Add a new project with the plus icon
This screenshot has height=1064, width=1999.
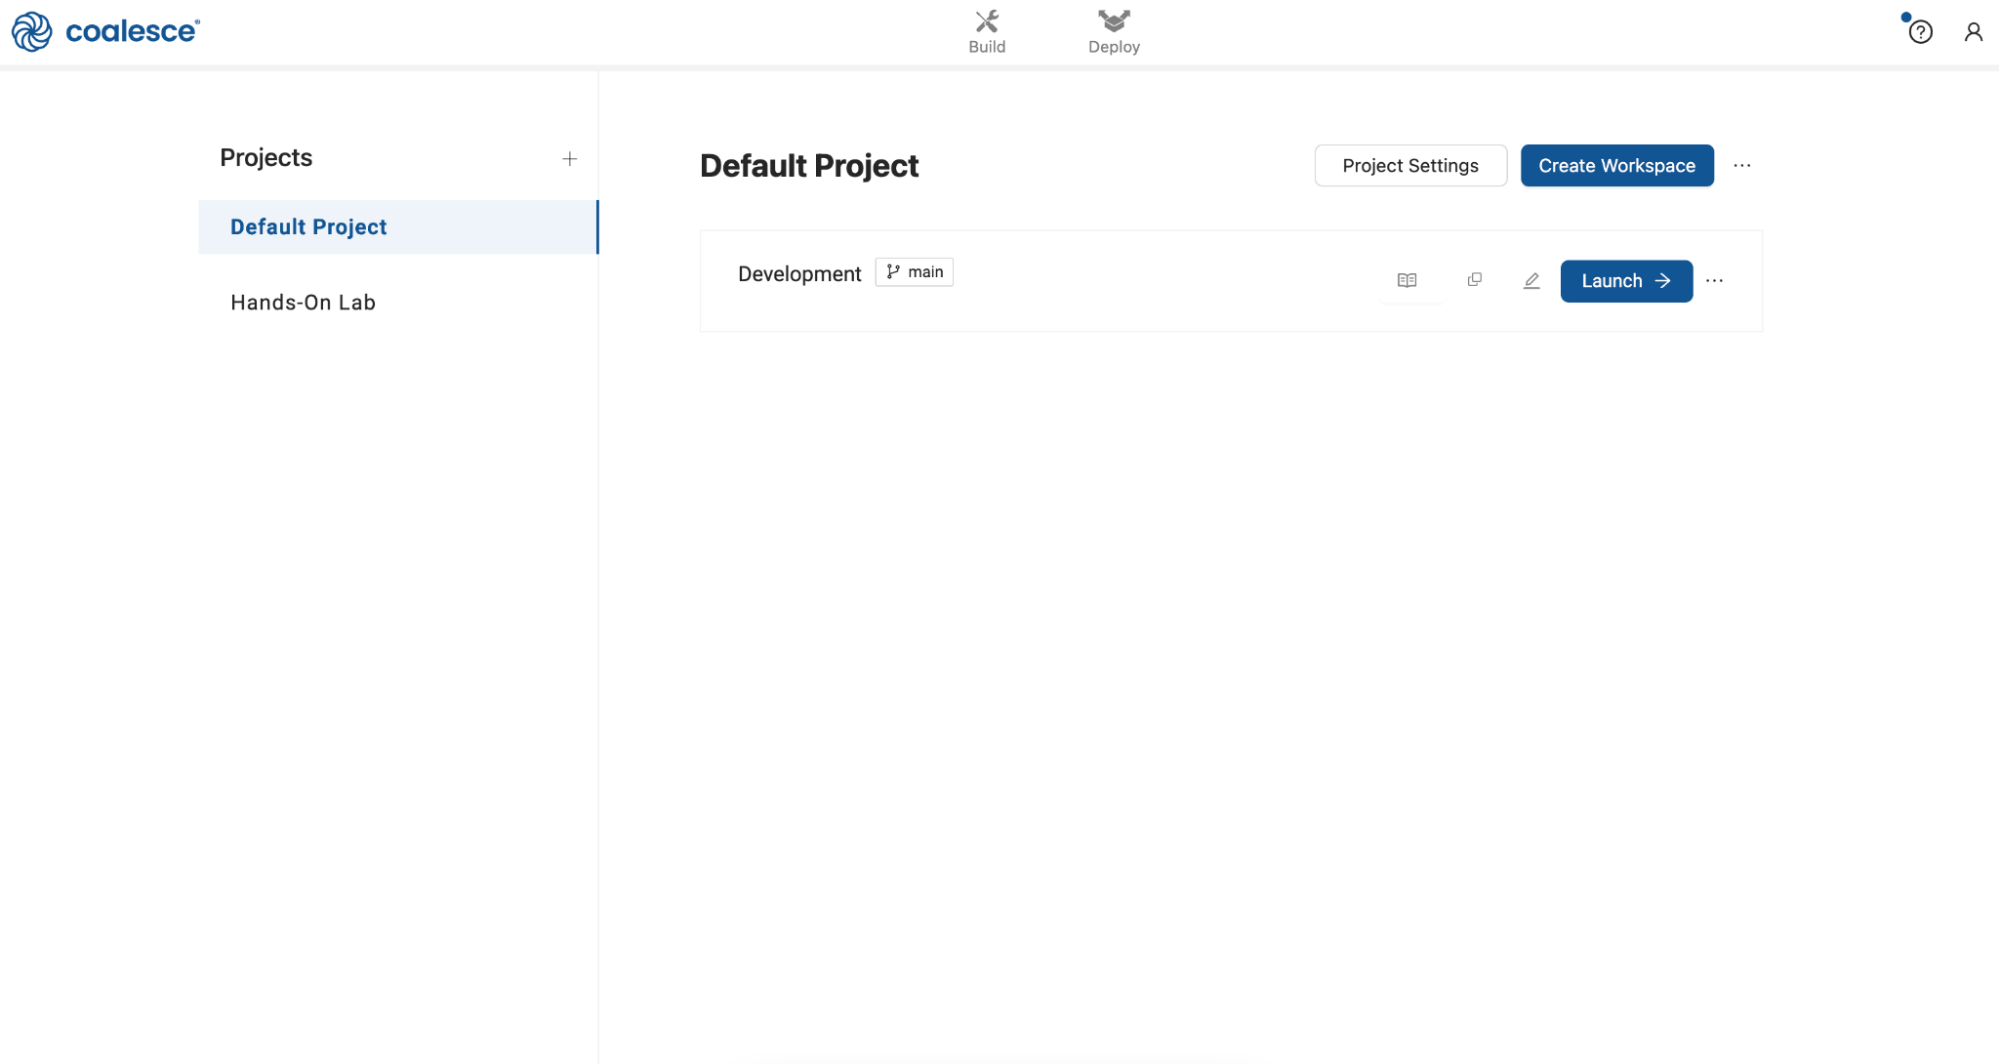(x=569, y=157)
